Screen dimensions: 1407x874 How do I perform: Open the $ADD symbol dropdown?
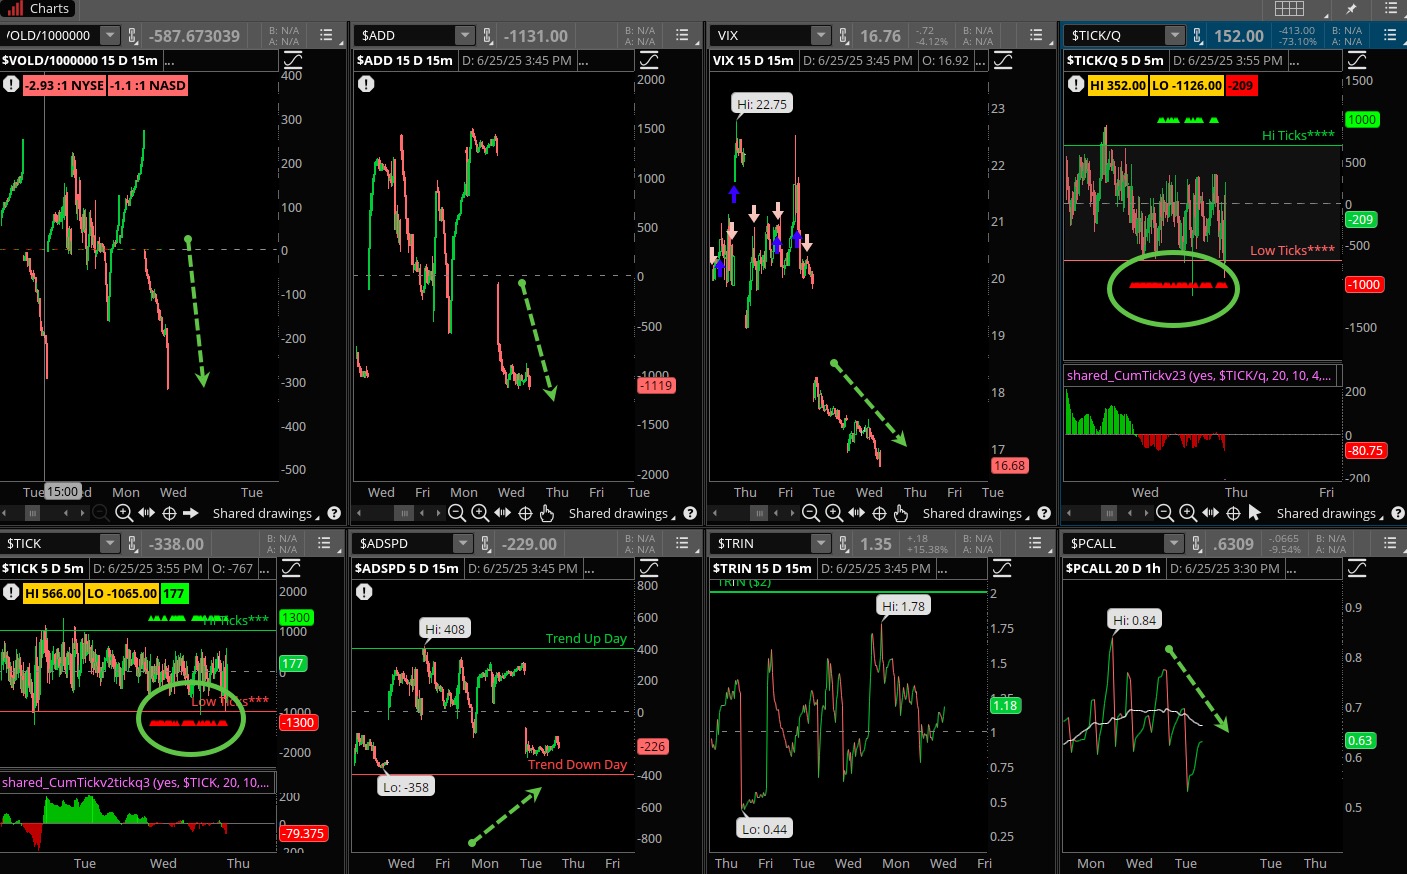[x=464, y=36]
